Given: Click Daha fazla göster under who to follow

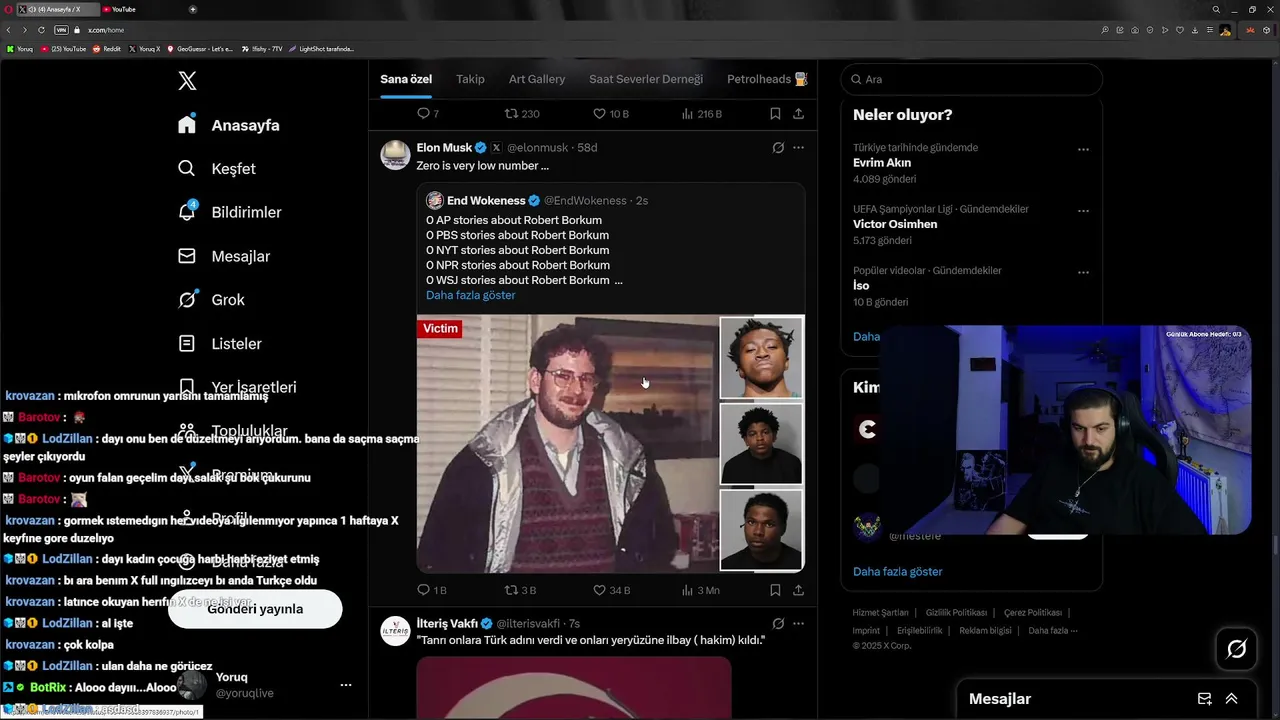Looking at the screenshot, I should point(898,572).
